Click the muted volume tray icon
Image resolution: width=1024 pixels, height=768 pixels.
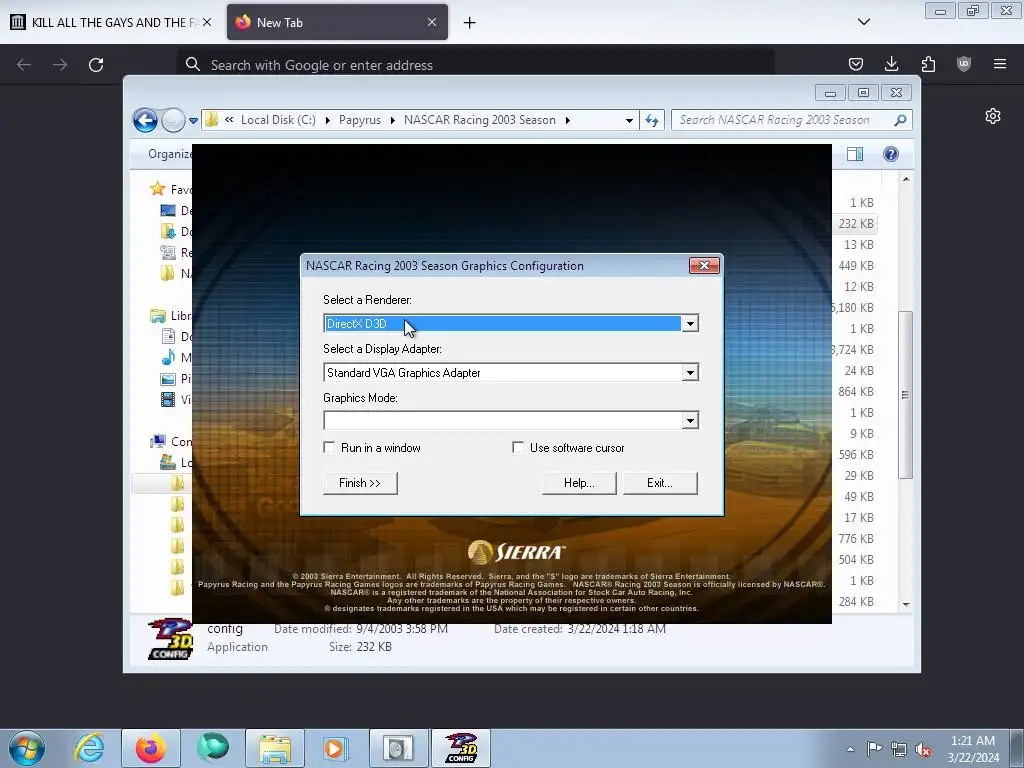pos(923,749)
